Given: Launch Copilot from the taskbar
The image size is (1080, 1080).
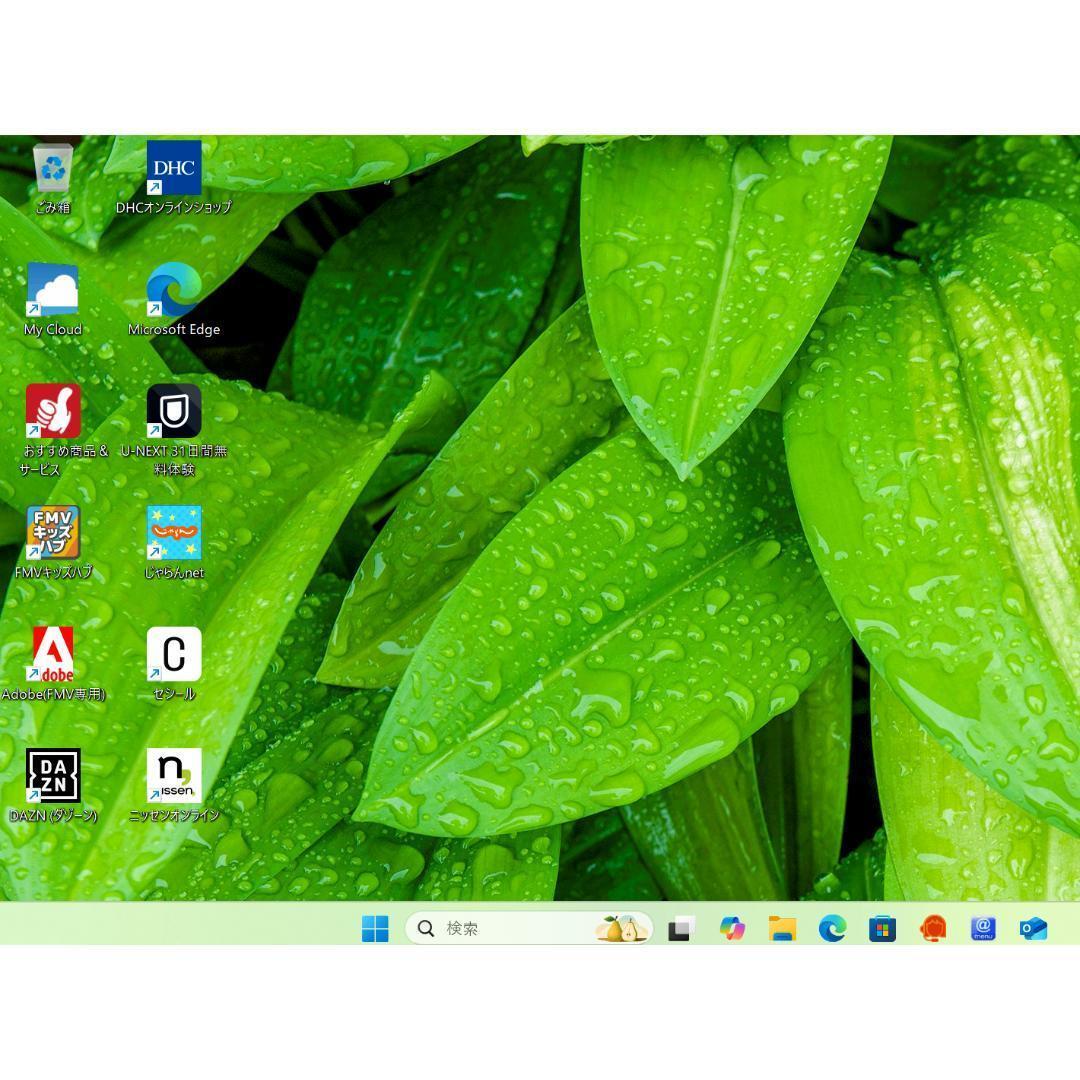Looking at the screenshot, I should click(732, 929).
